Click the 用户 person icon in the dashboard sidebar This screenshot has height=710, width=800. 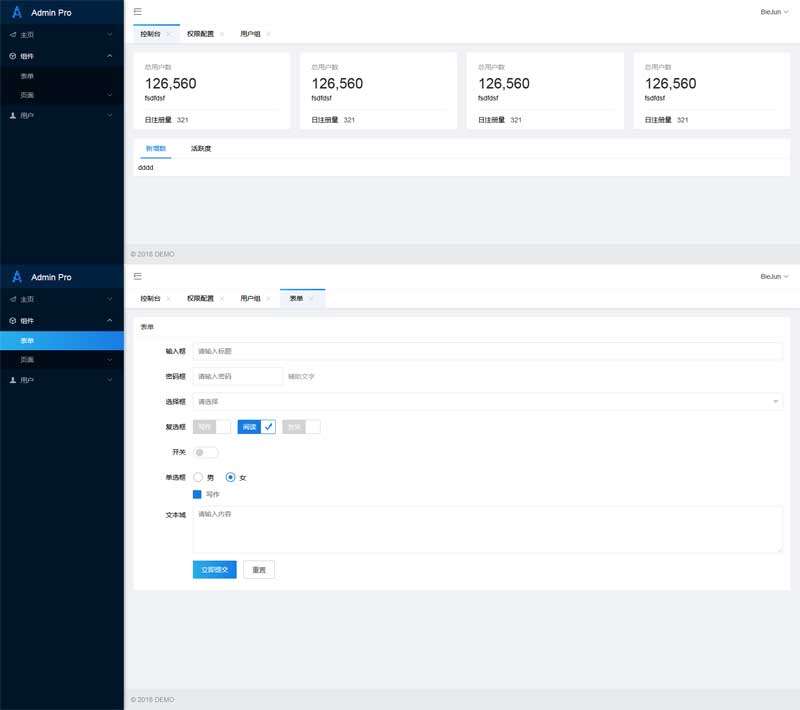point(12,116)
